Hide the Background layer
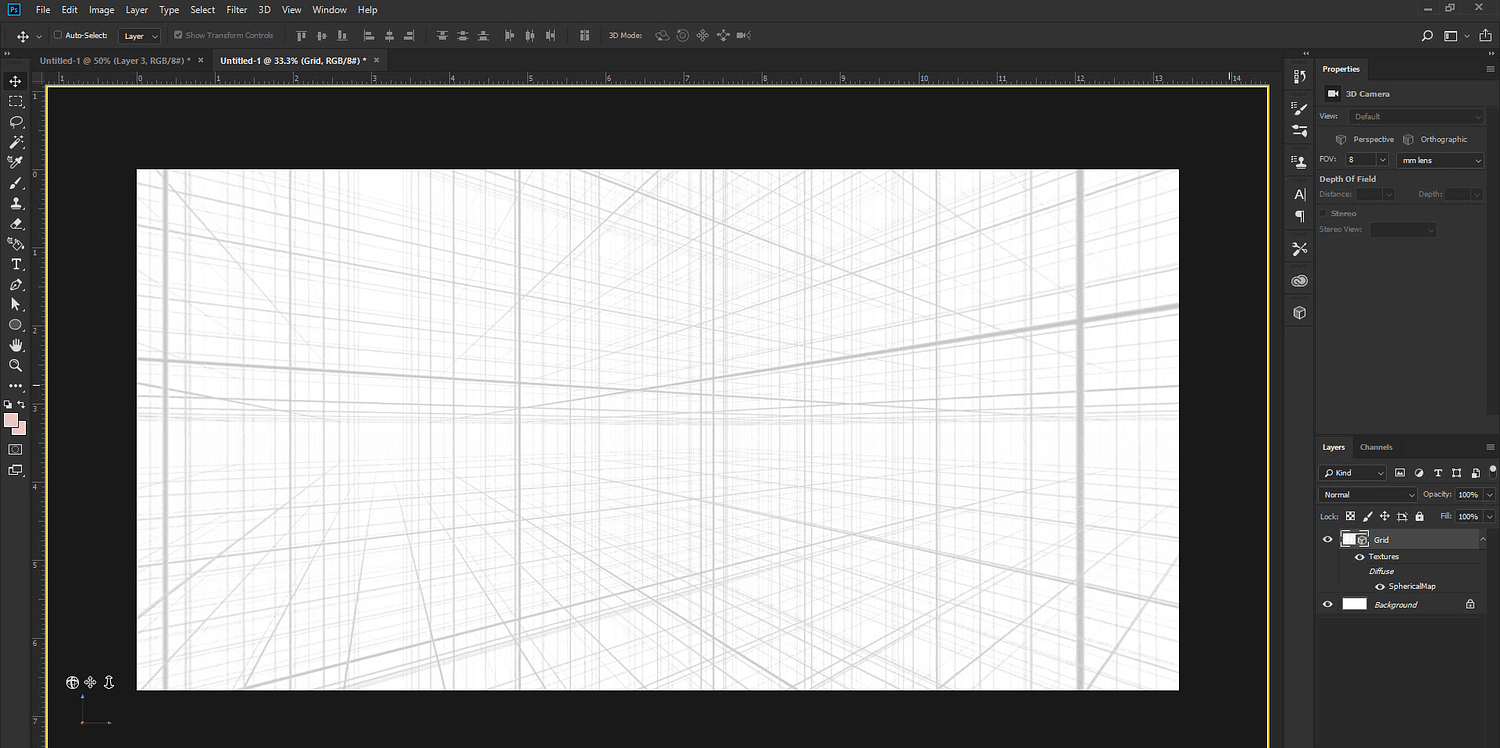1500x748 pixels. [1327, 603]
